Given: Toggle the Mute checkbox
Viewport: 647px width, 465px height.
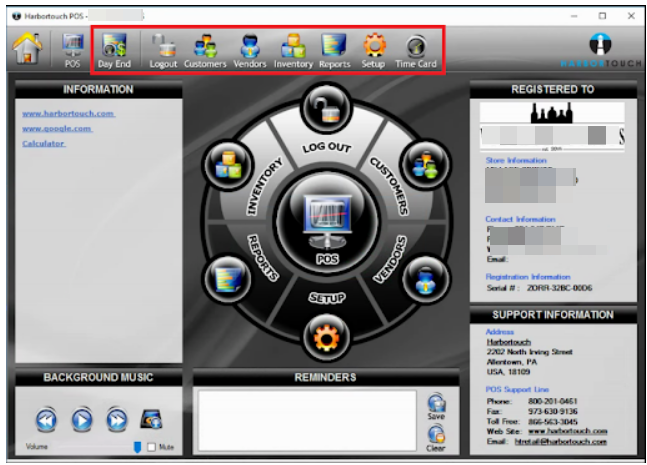Looking at the screenshot, I should (152, 446).
